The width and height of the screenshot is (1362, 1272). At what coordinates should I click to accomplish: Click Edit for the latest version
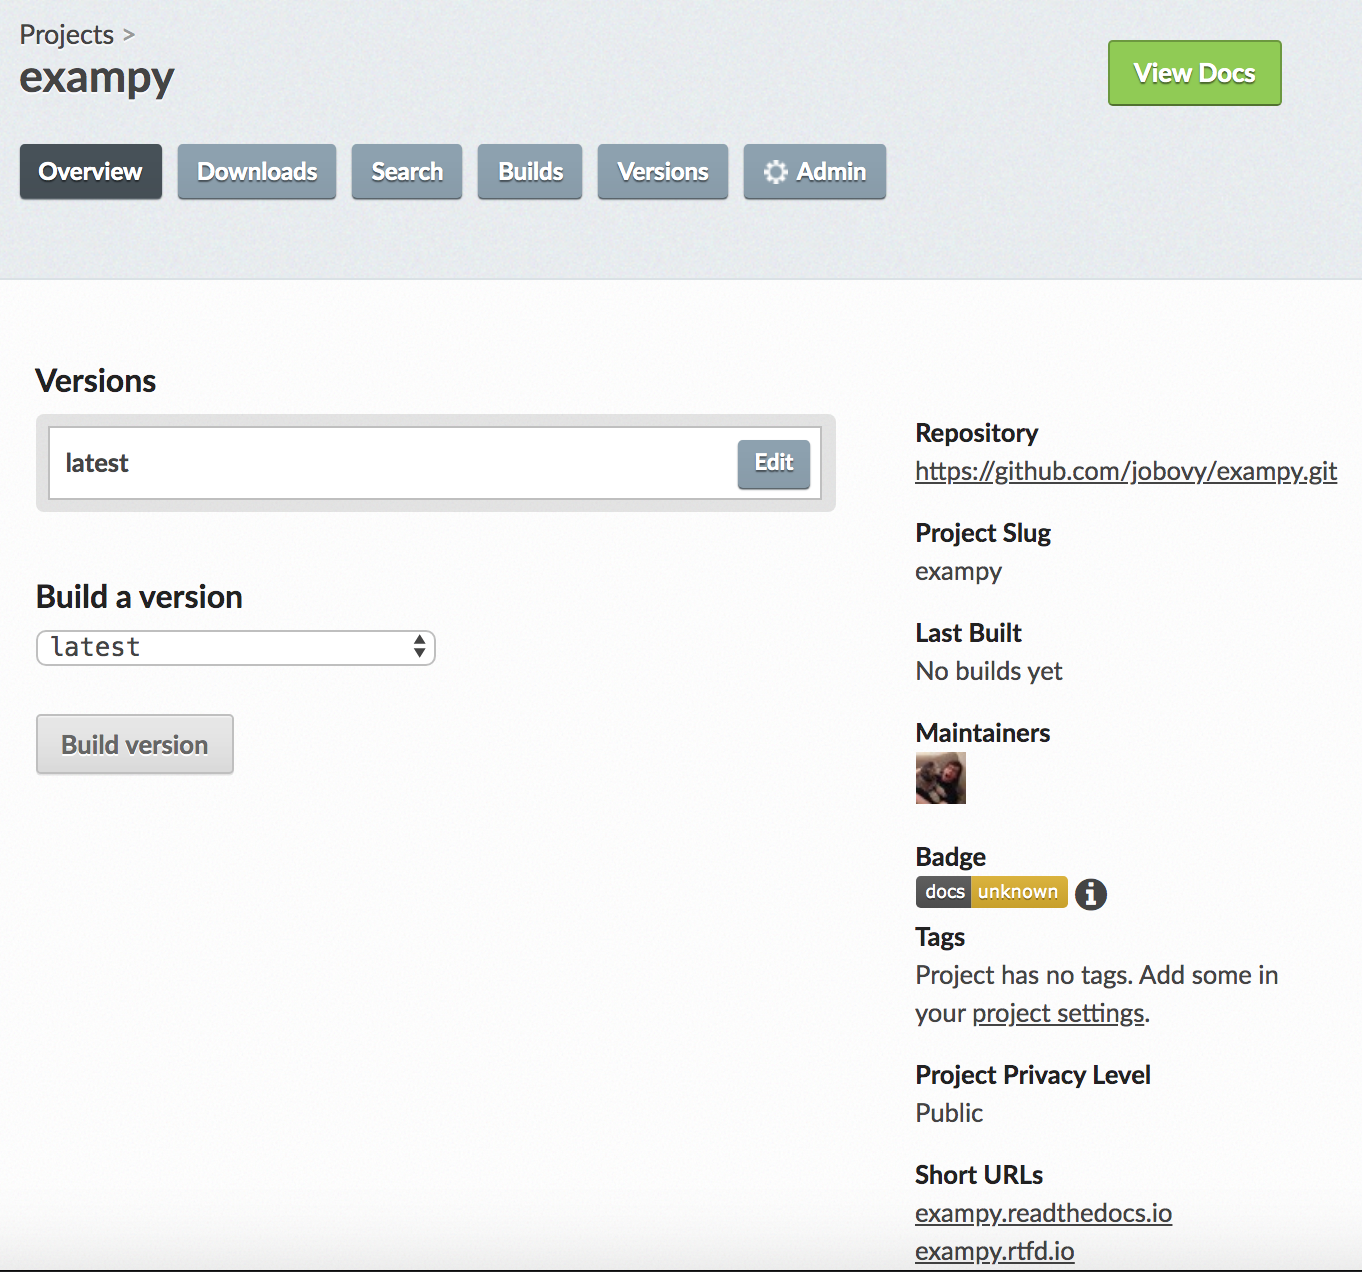[x=774, y=463]
